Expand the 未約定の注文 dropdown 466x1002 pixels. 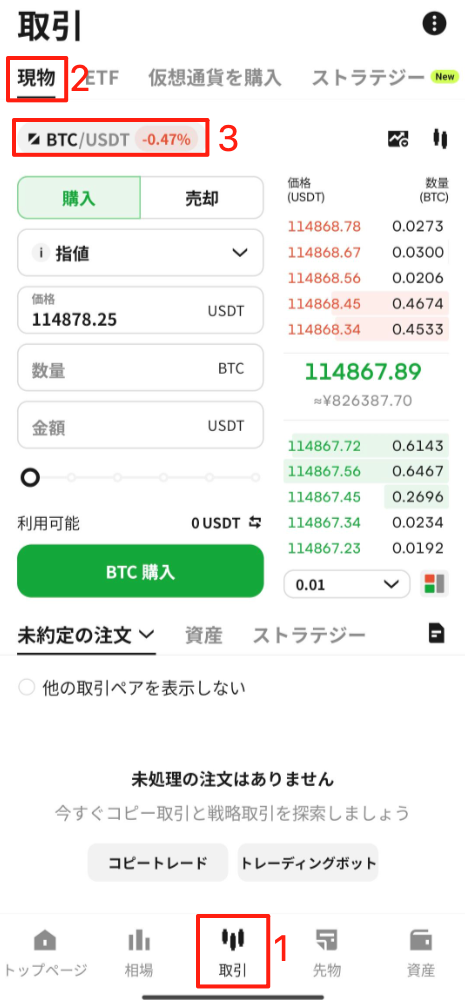pos(86,635)
